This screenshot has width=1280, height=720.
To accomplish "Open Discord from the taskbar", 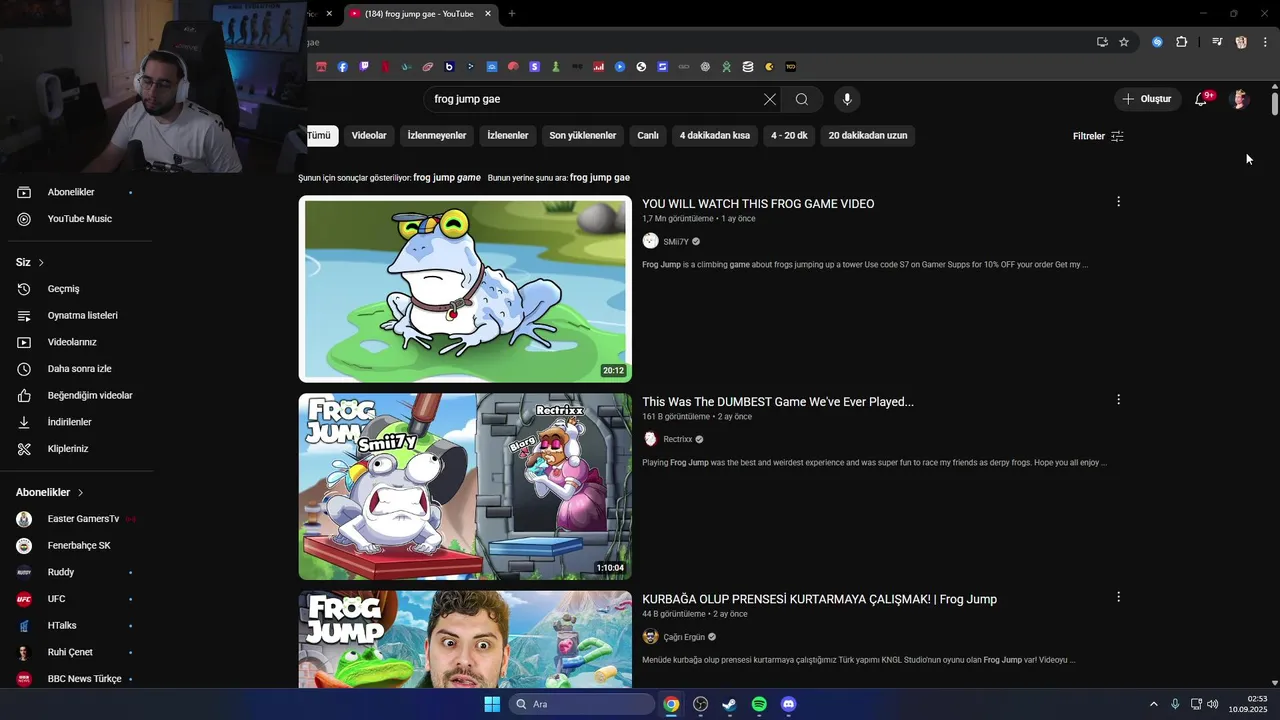I will [788, 704].
